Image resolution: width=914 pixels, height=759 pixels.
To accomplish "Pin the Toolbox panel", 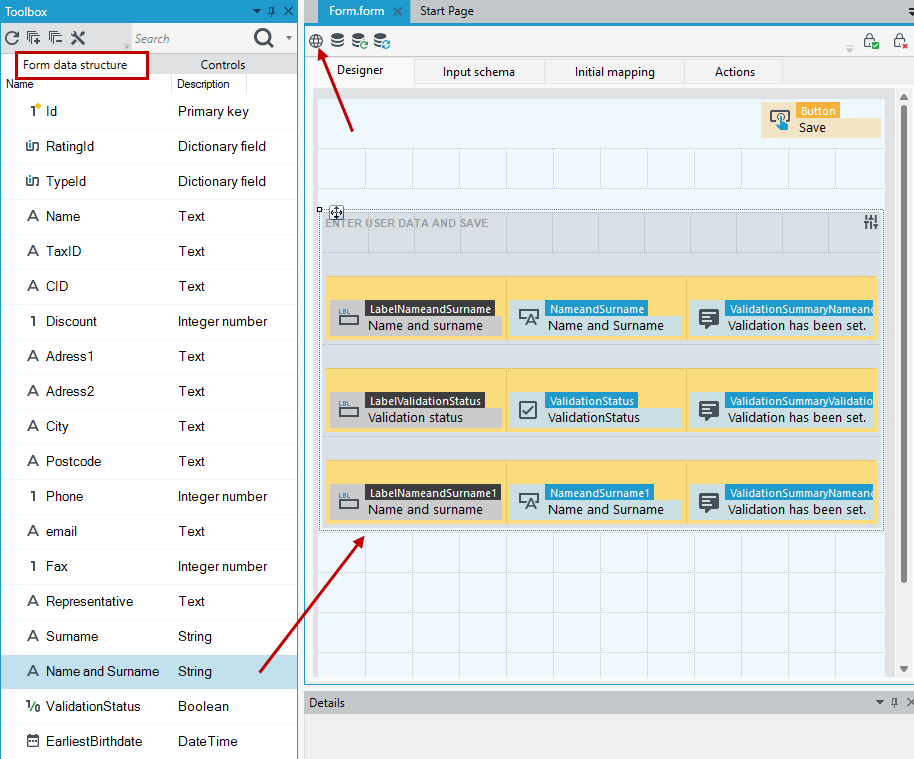I will (x=272, y=11).
